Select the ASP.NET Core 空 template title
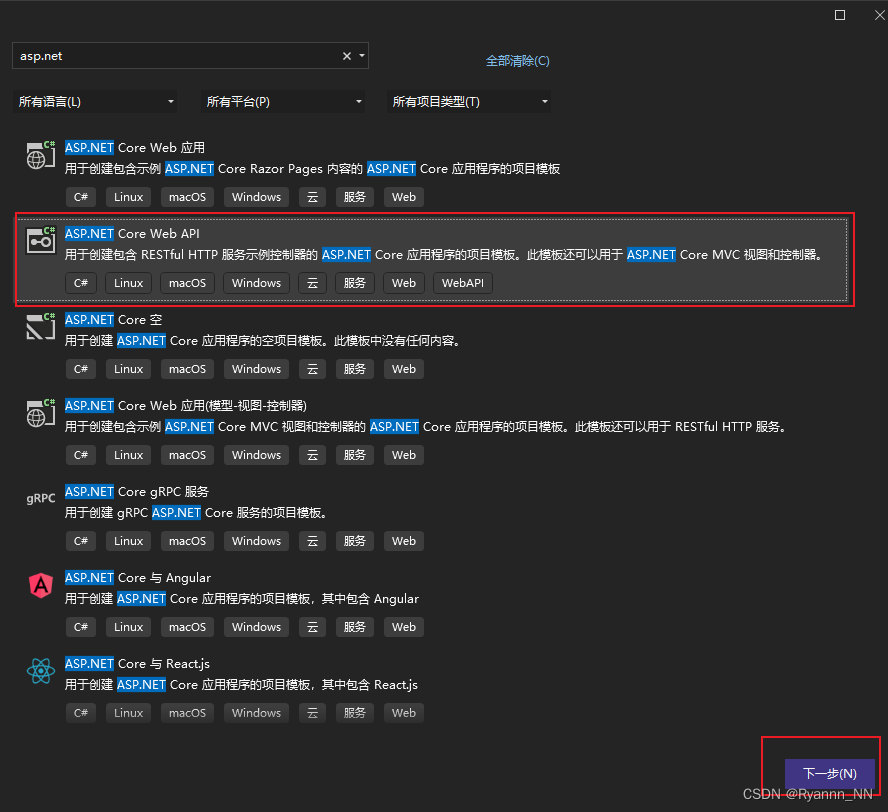 113,320
